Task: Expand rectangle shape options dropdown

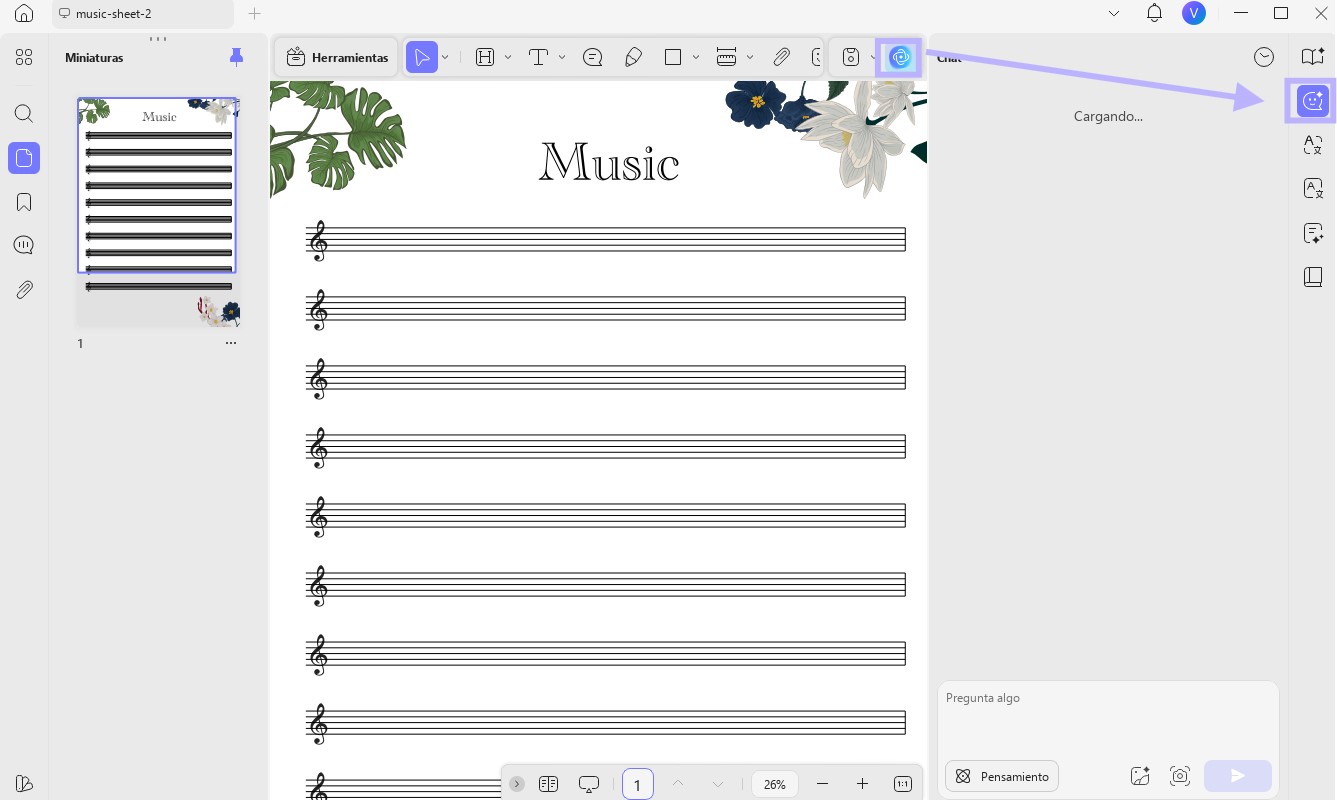Action: (696, 57)
